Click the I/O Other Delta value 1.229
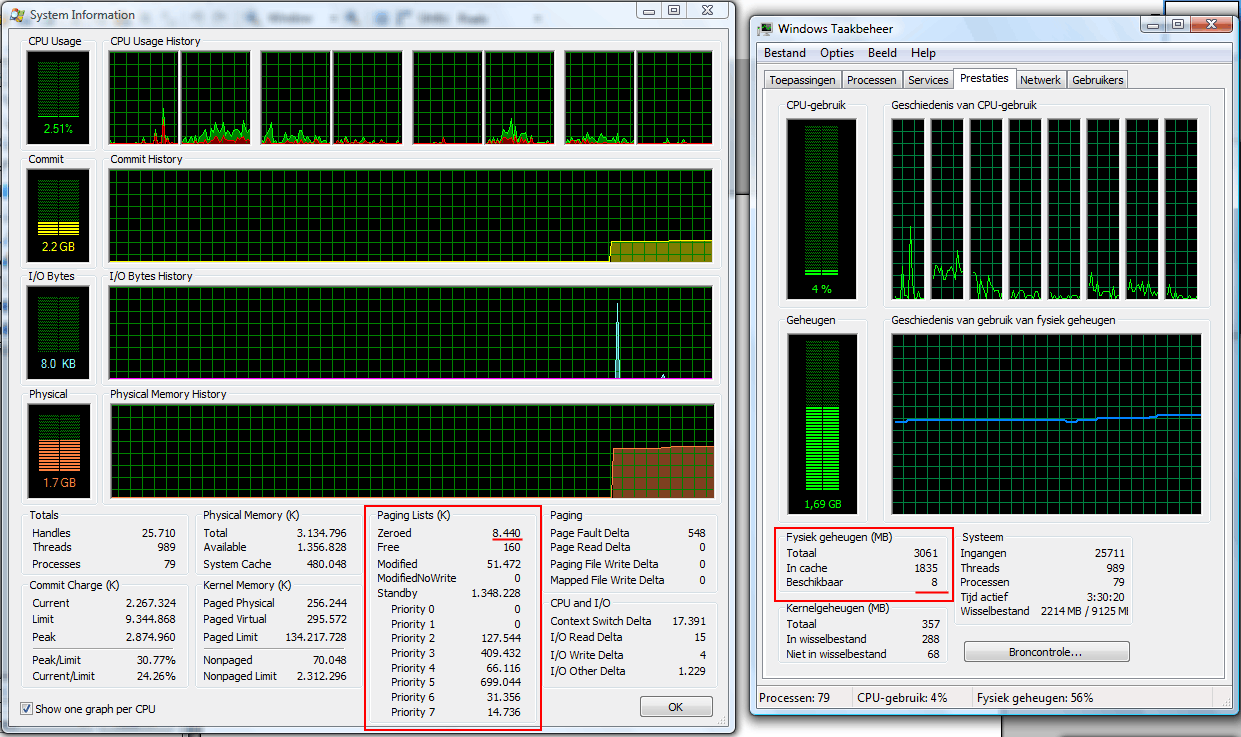1241x737 pixels. pos(692,671)
